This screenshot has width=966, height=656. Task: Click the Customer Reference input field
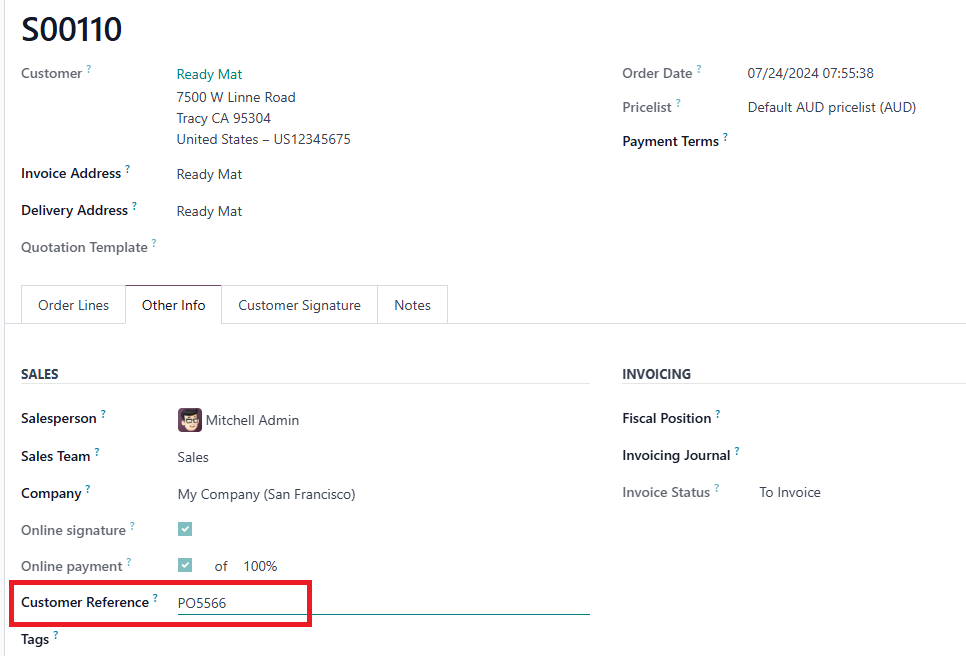click(x=380, y=603)
